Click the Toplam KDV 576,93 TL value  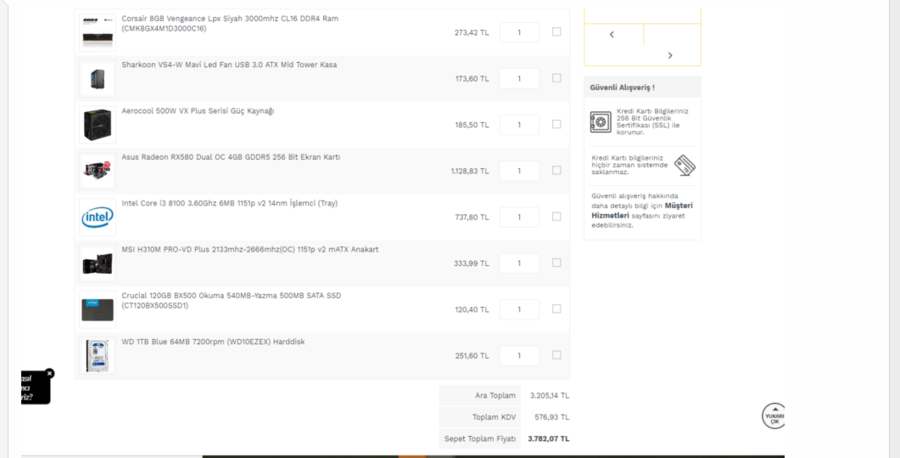coord(552,417)
